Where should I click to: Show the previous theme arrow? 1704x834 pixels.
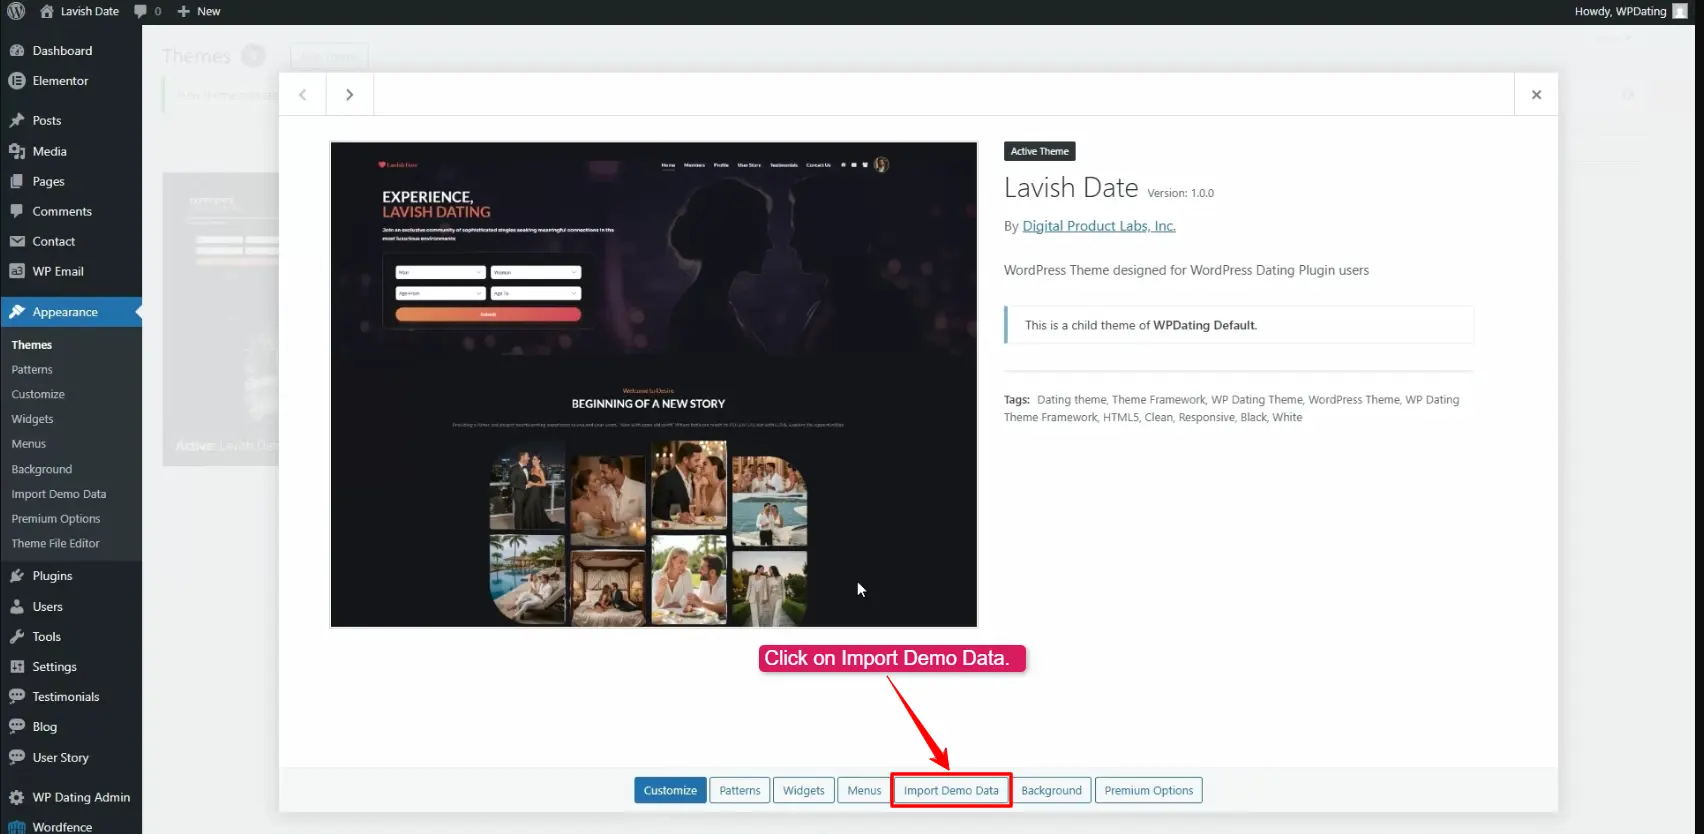coord(303,94)
